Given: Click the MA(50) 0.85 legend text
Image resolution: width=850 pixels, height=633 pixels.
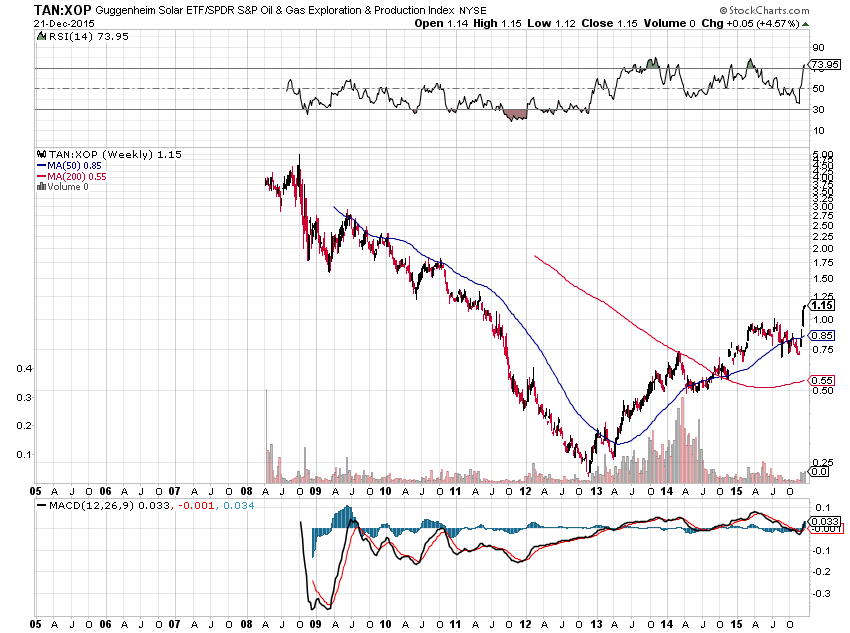Looking at the screenshot, I should point(74,166).
